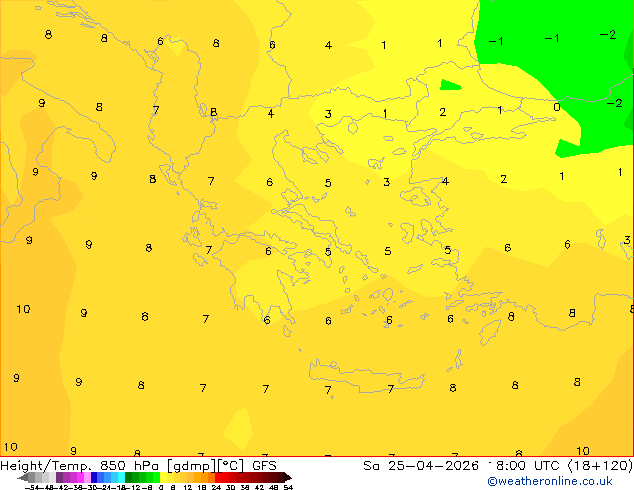Pick the dark blue legend swatch
The image size is (634, 490).
click(x=94, y=477)
